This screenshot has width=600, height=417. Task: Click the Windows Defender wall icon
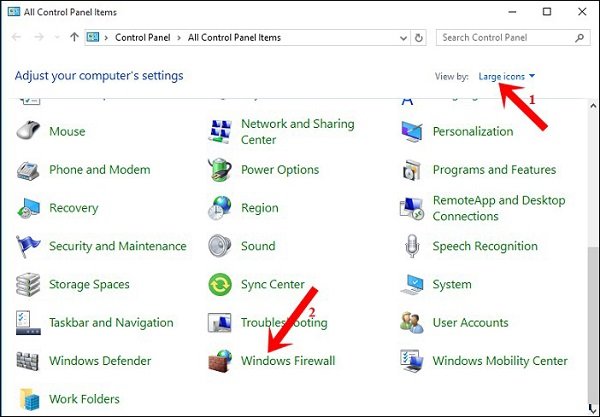[28, 361]
